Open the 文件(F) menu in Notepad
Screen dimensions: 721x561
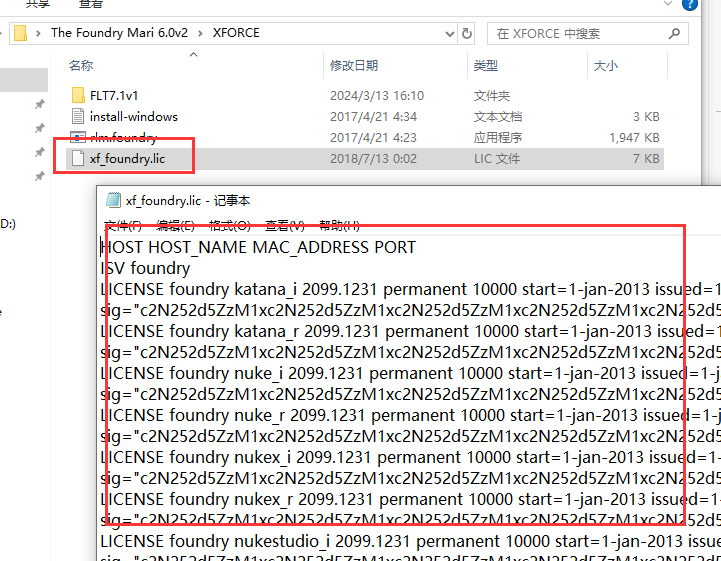click(x=123, y=225)
